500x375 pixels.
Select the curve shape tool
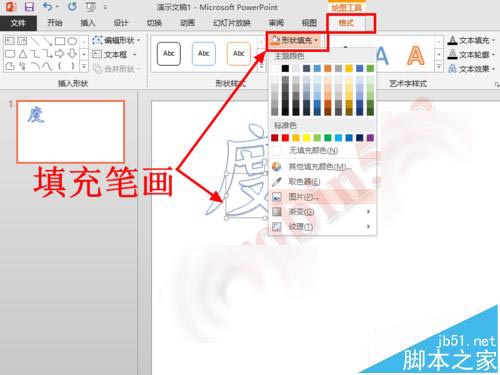tap(47, 66)
